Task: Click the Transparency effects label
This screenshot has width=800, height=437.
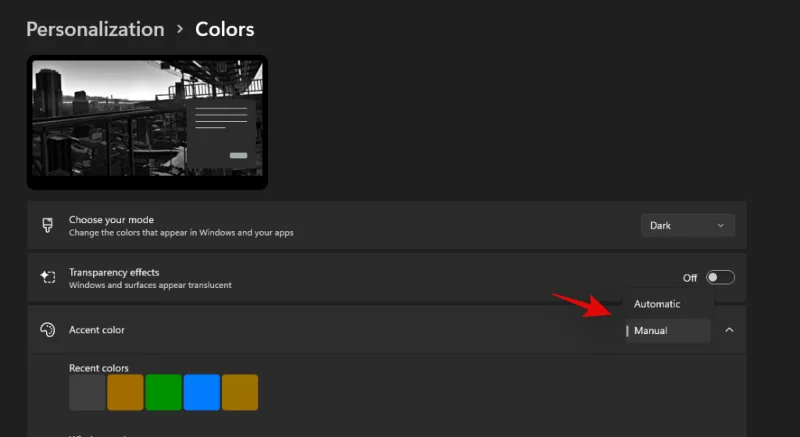Action: (114, 272)
